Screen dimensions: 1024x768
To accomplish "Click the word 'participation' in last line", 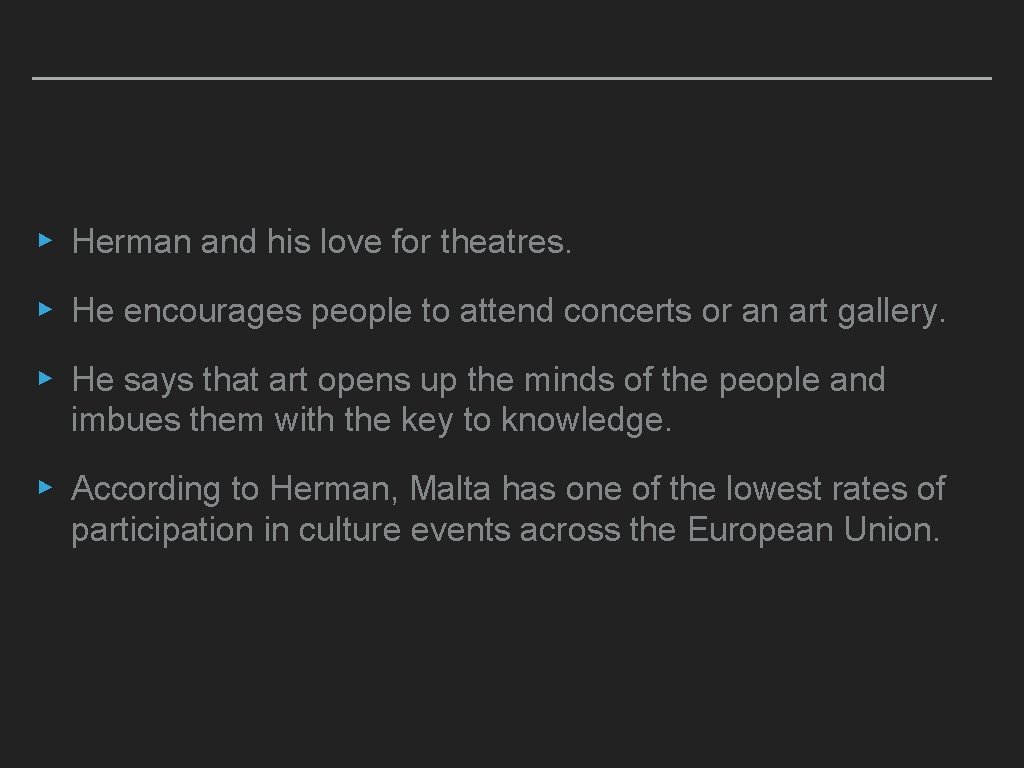I will tap(162, 531).
